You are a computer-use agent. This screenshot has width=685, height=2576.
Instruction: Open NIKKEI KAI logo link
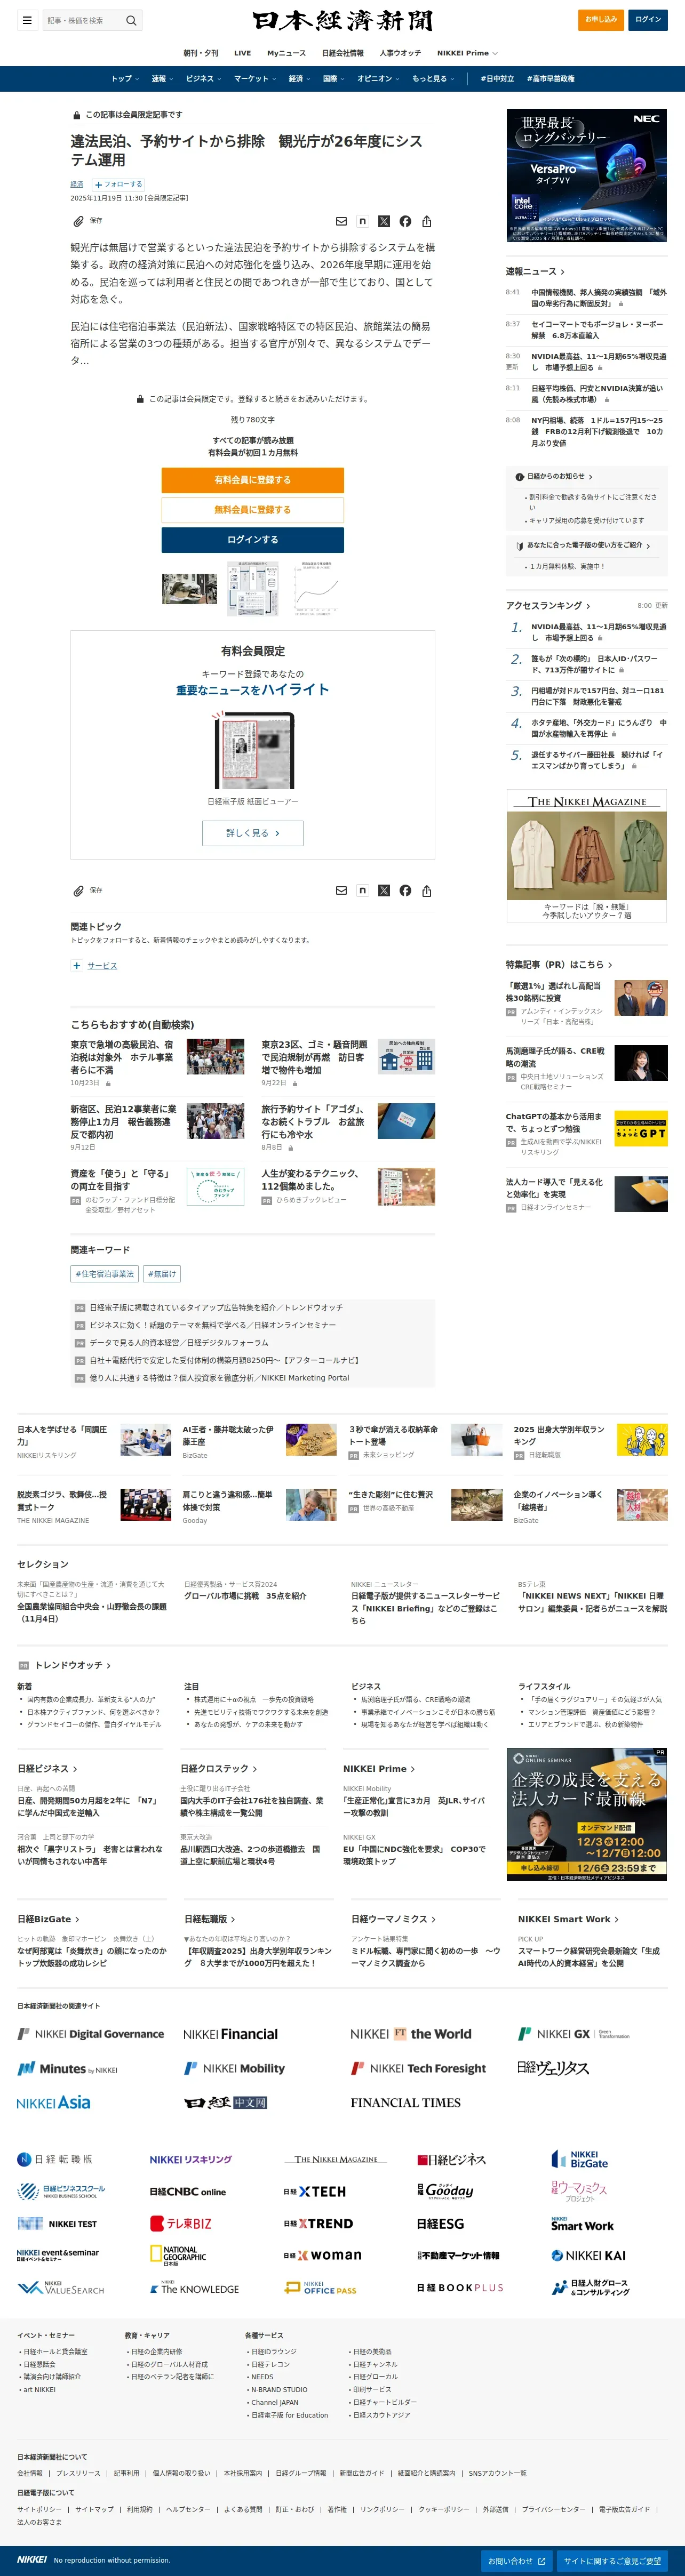(589, 2255)
